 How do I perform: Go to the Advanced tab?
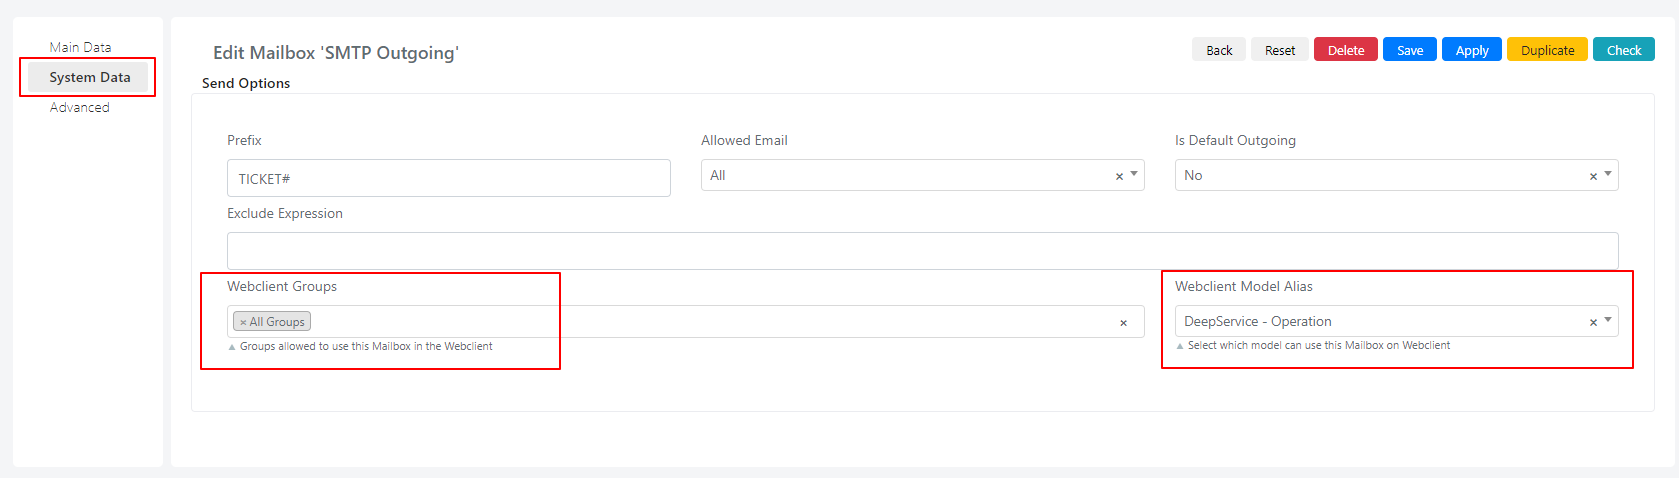(x=80, y=107)
